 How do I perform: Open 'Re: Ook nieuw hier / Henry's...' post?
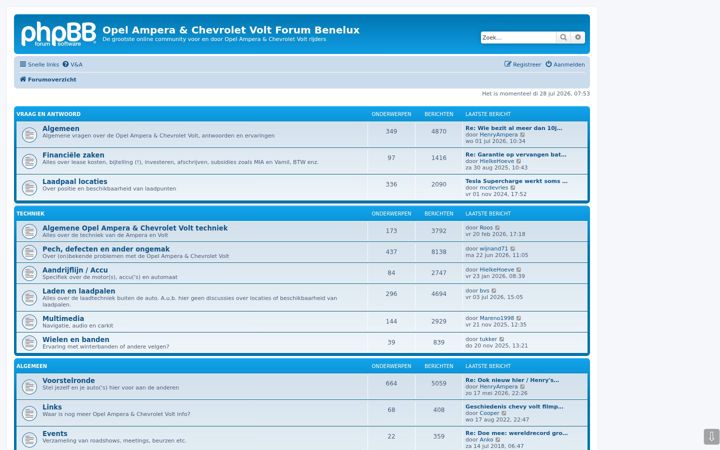pyautogui.click(x=512, y=380)
